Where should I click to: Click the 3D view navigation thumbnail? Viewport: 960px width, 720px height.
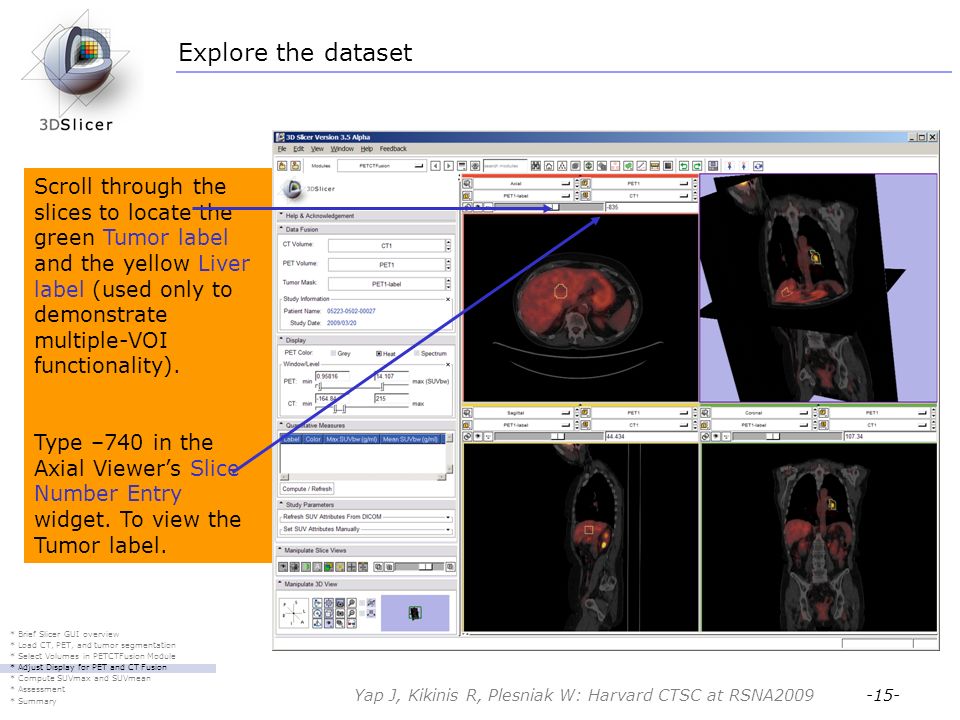click(x=415, y=613)
